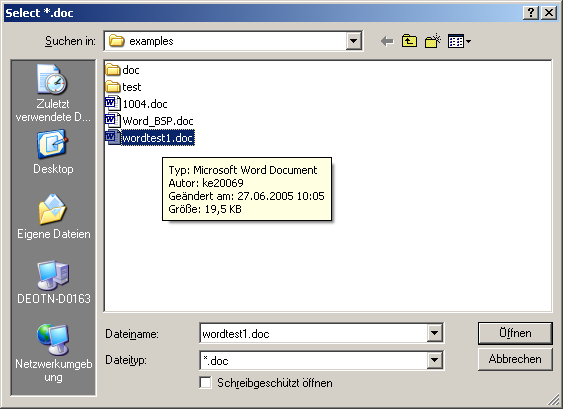Select the Word_BSP.doc file
The height and width of the screenshot is (409, 563).
pyautogui.click(x=149, y=121)
